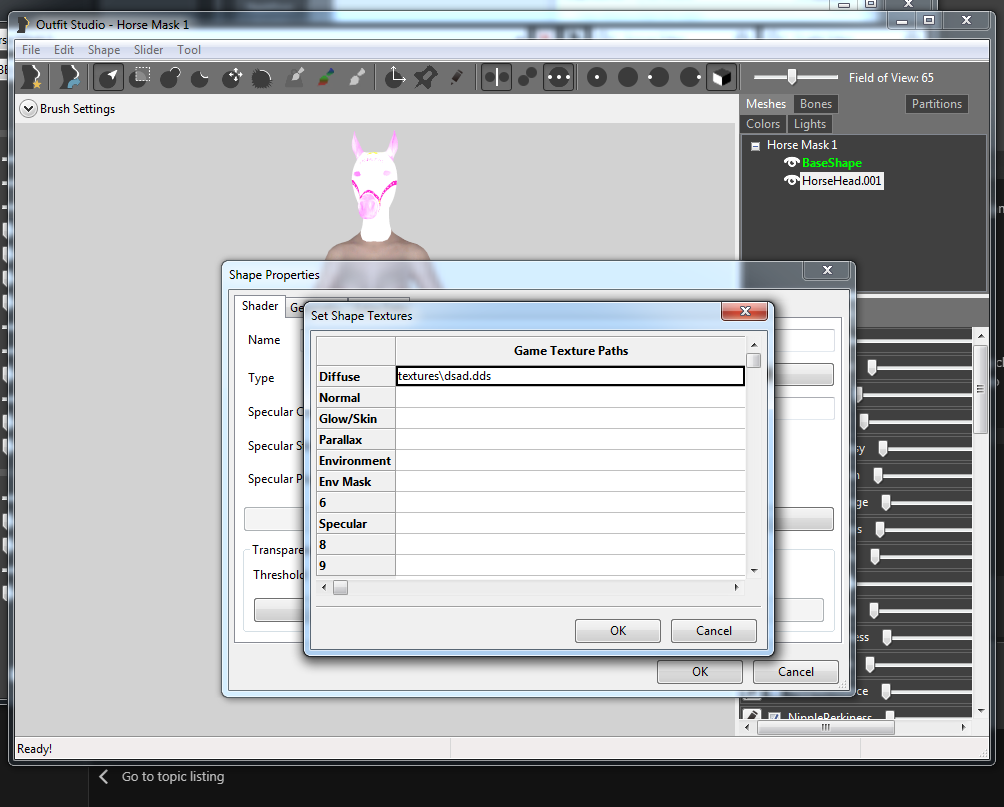1004x807 pixels.
Task: Select the Smooth brush spiky icon
Action: tap(262, 77)
